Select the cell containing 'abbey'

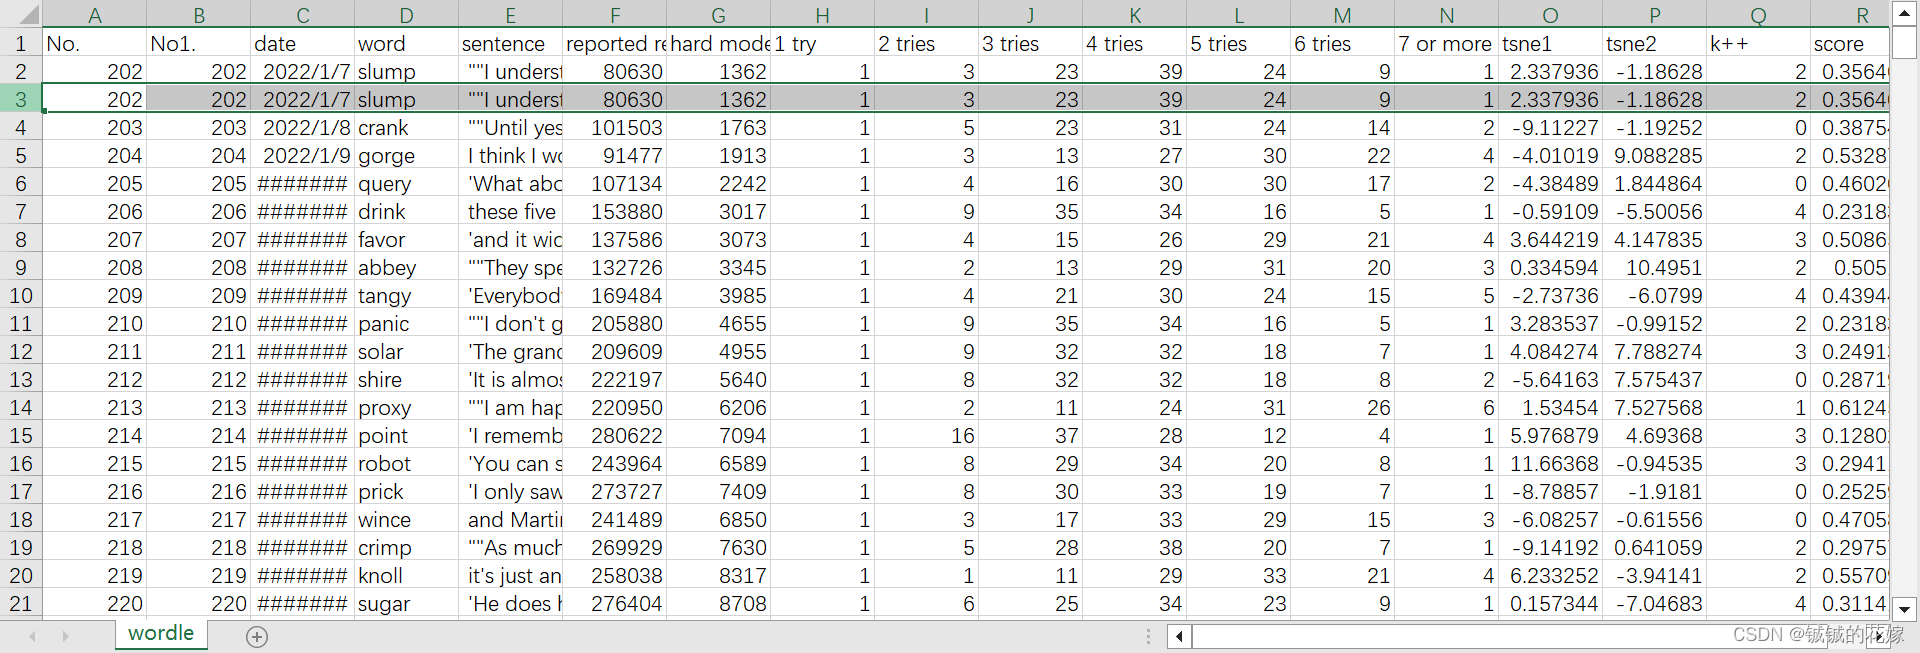pyautogui.click(x=407, y=267)
